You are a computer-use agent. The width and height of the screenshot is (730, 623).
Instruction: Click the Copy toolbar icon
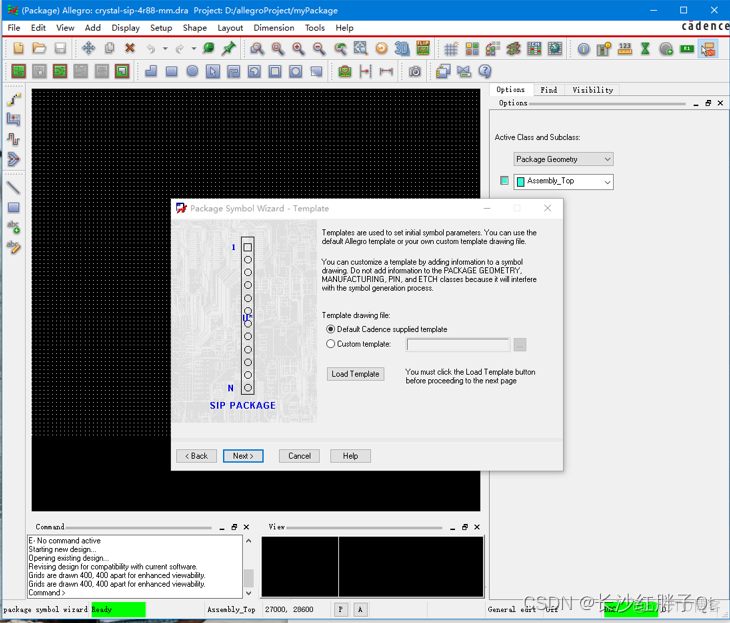point(109,48)
